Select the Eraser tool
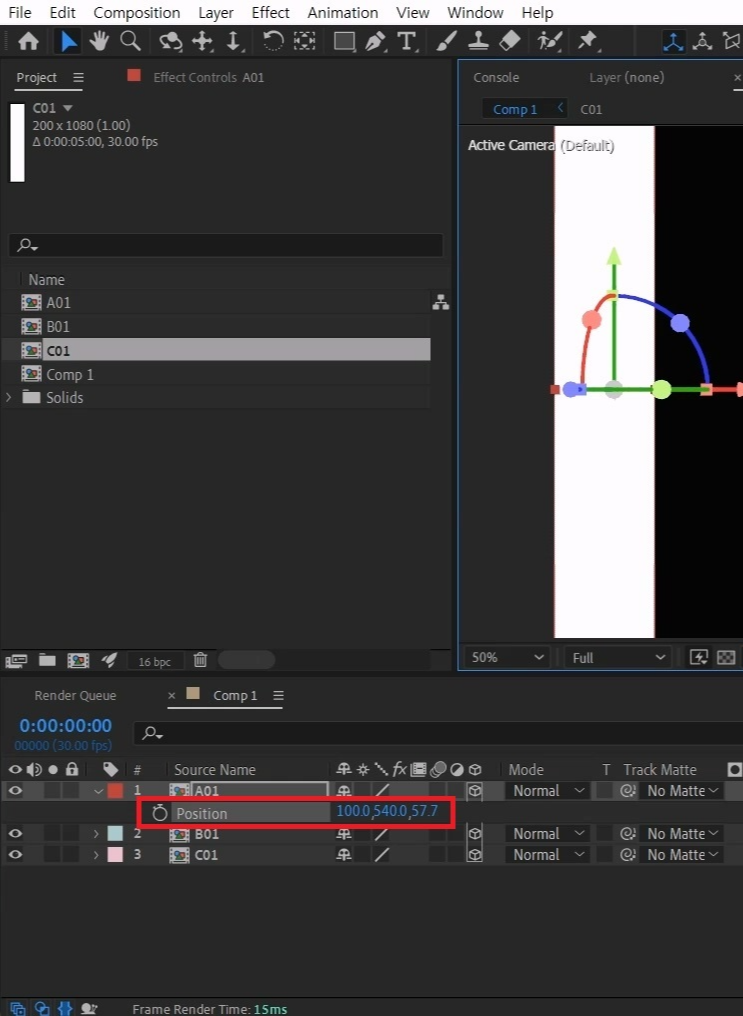743x1016 pixels. pos(510,41)
